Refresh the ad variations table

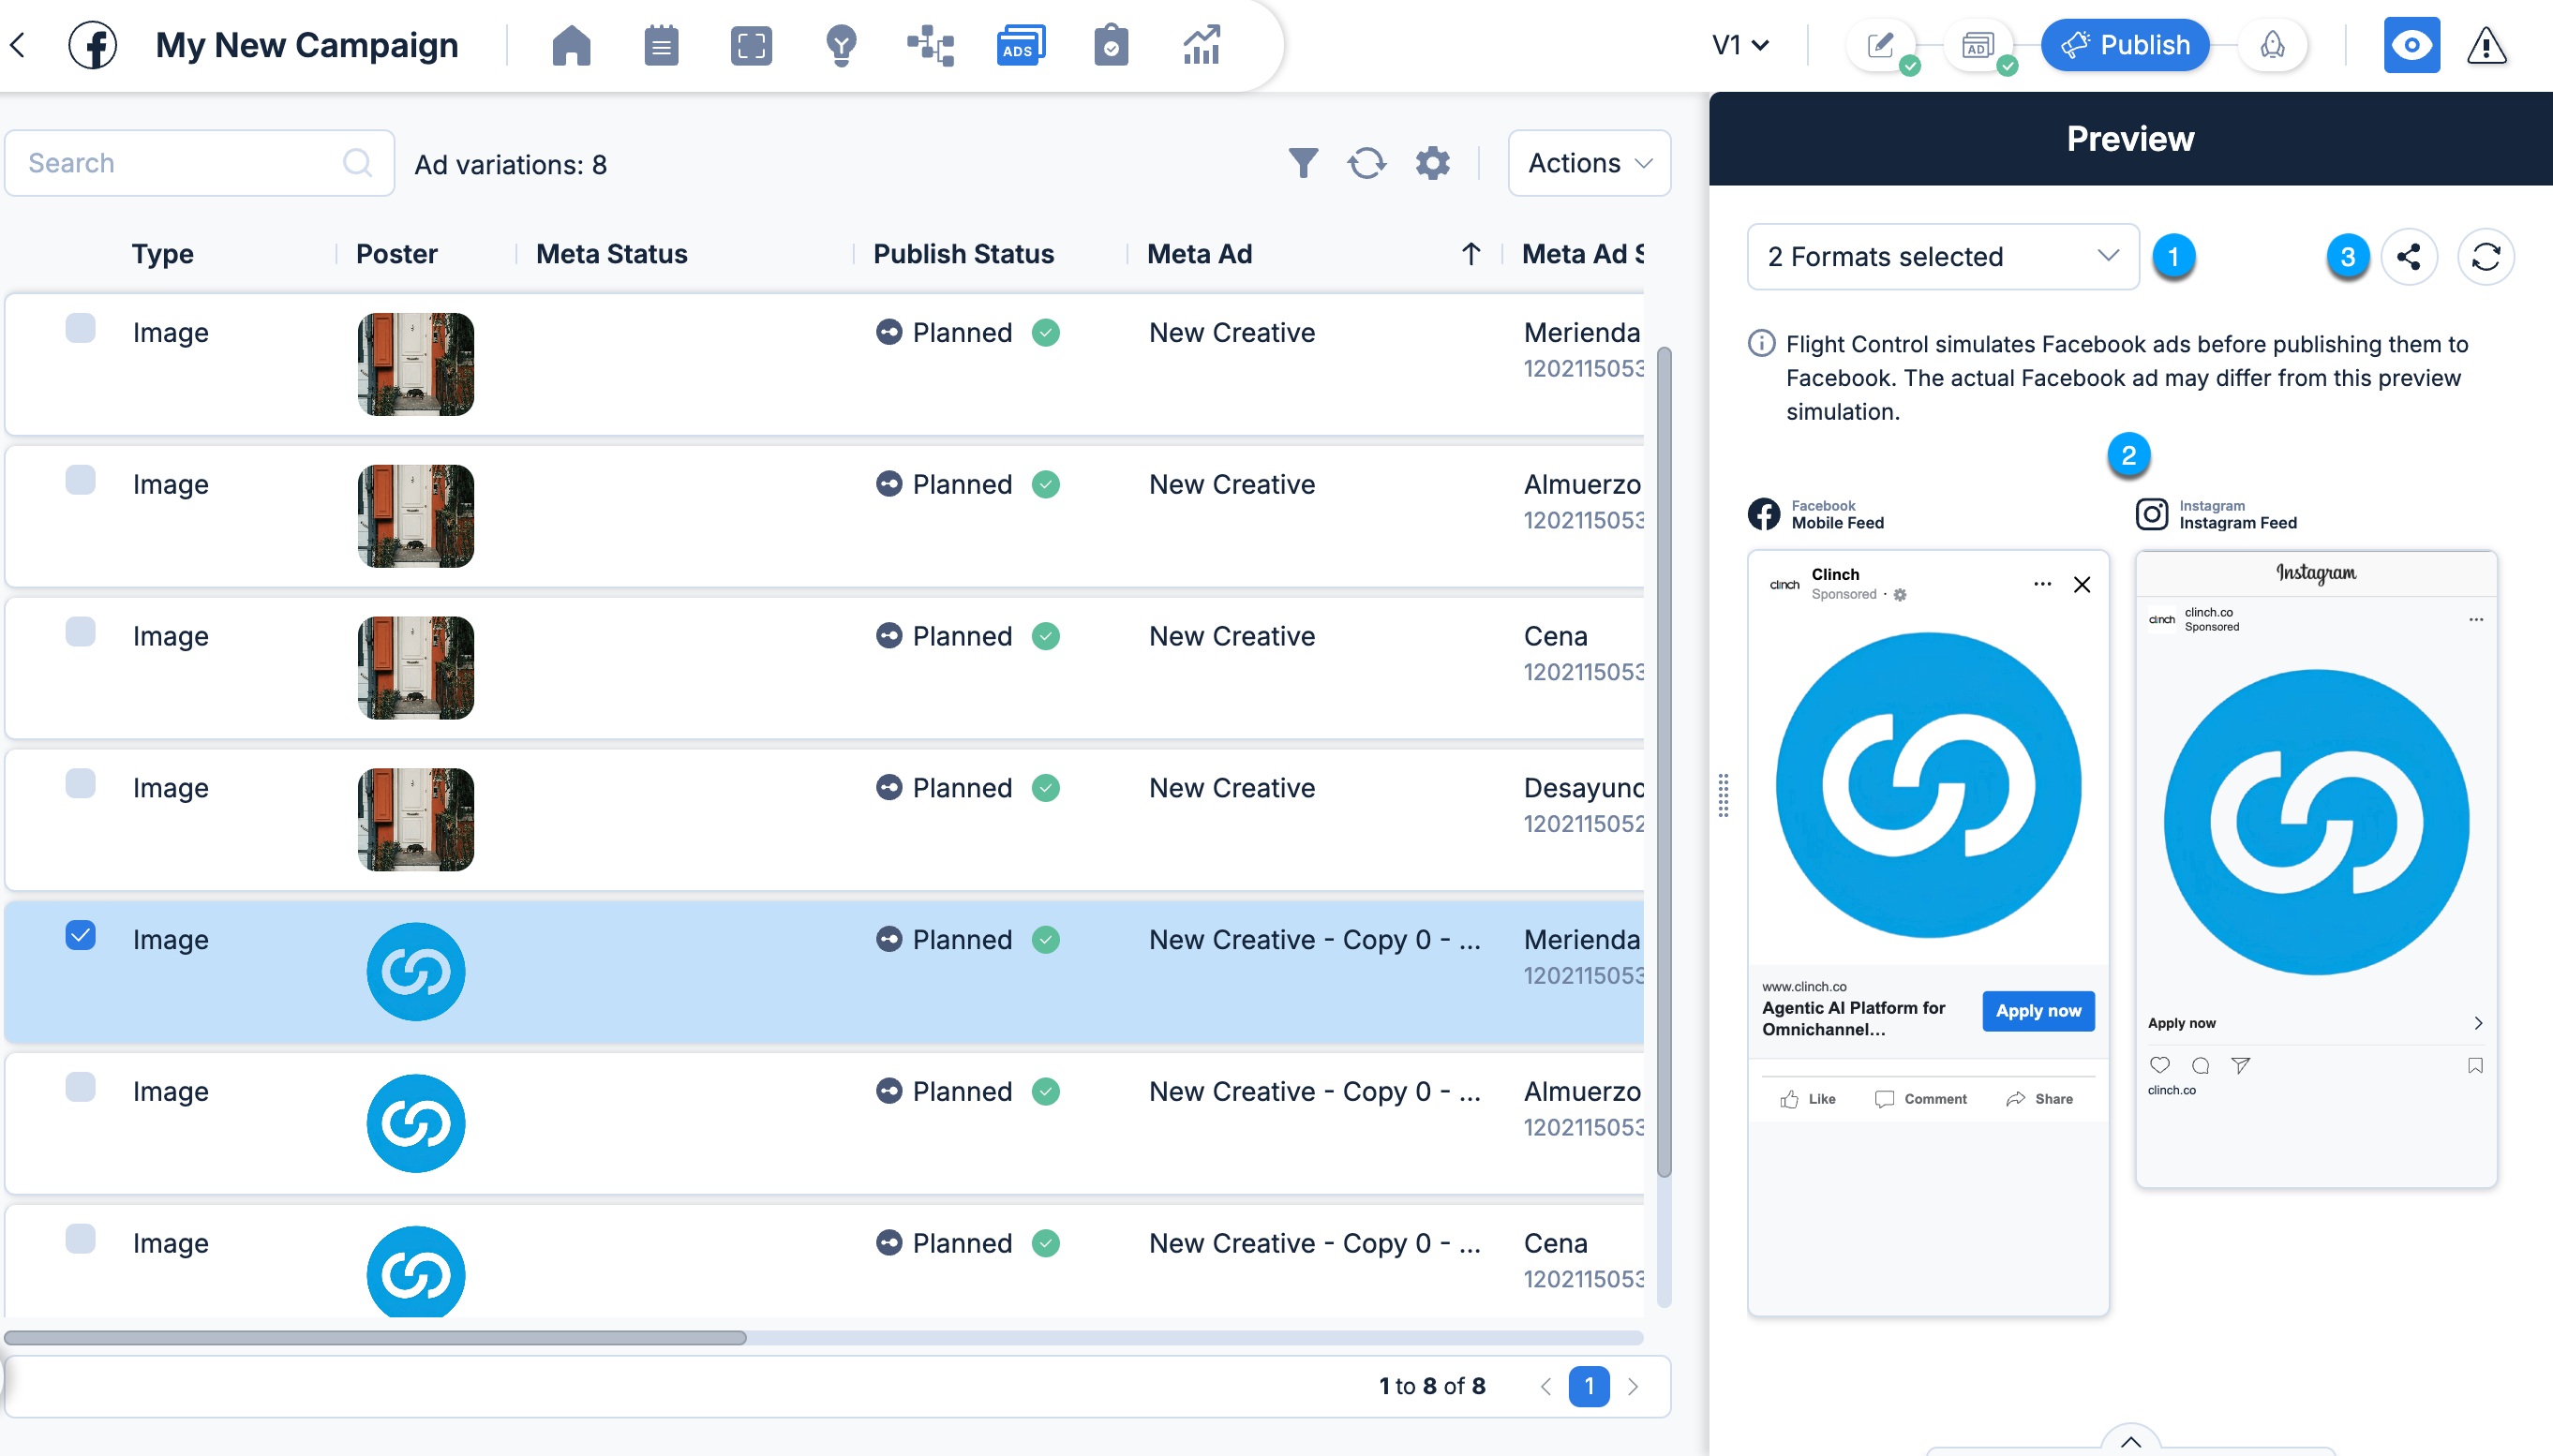click(x=1367, y=163)
